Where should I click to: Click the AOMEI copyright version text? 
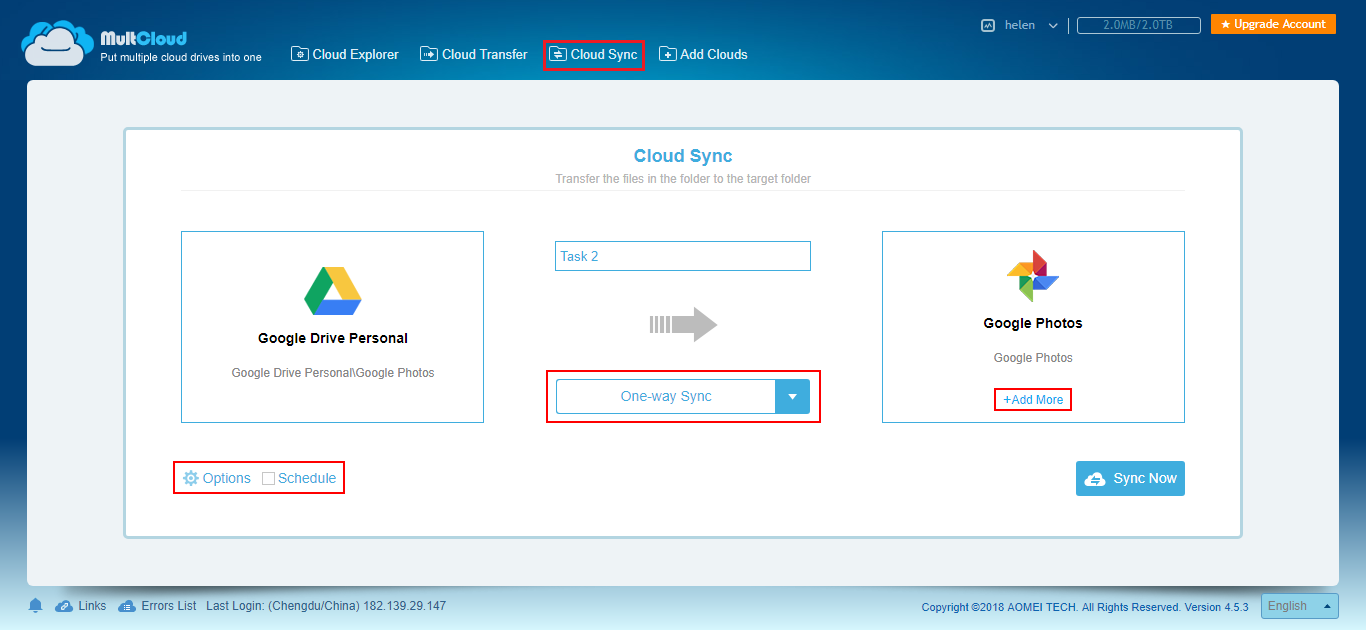point(1086,606)
